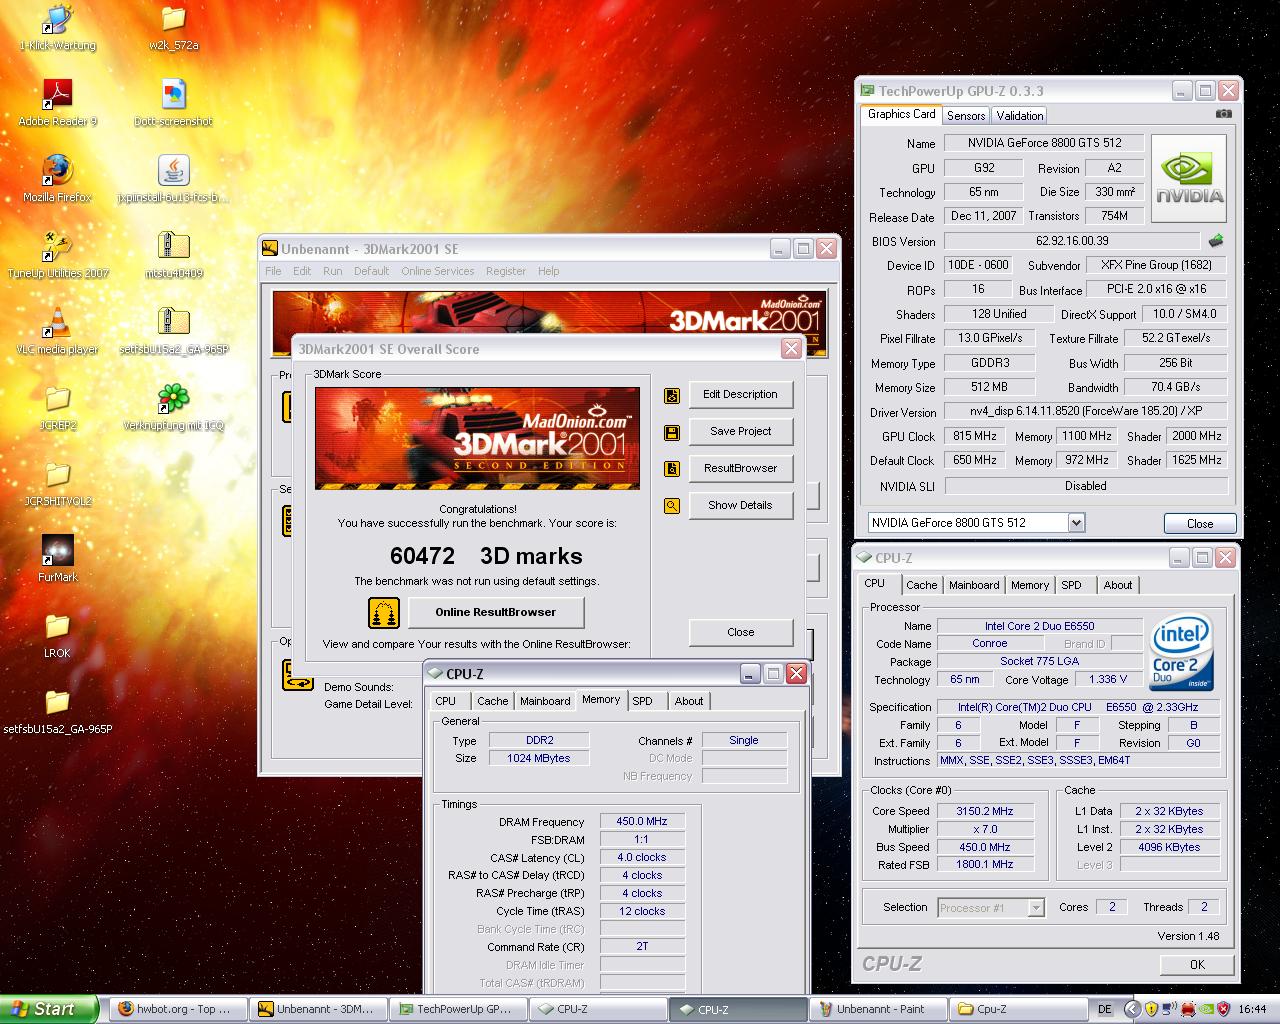Open the mtstu40409 archive
Screen dimensions: 1280x1024
pyautogui.click(x=173, y=247)
